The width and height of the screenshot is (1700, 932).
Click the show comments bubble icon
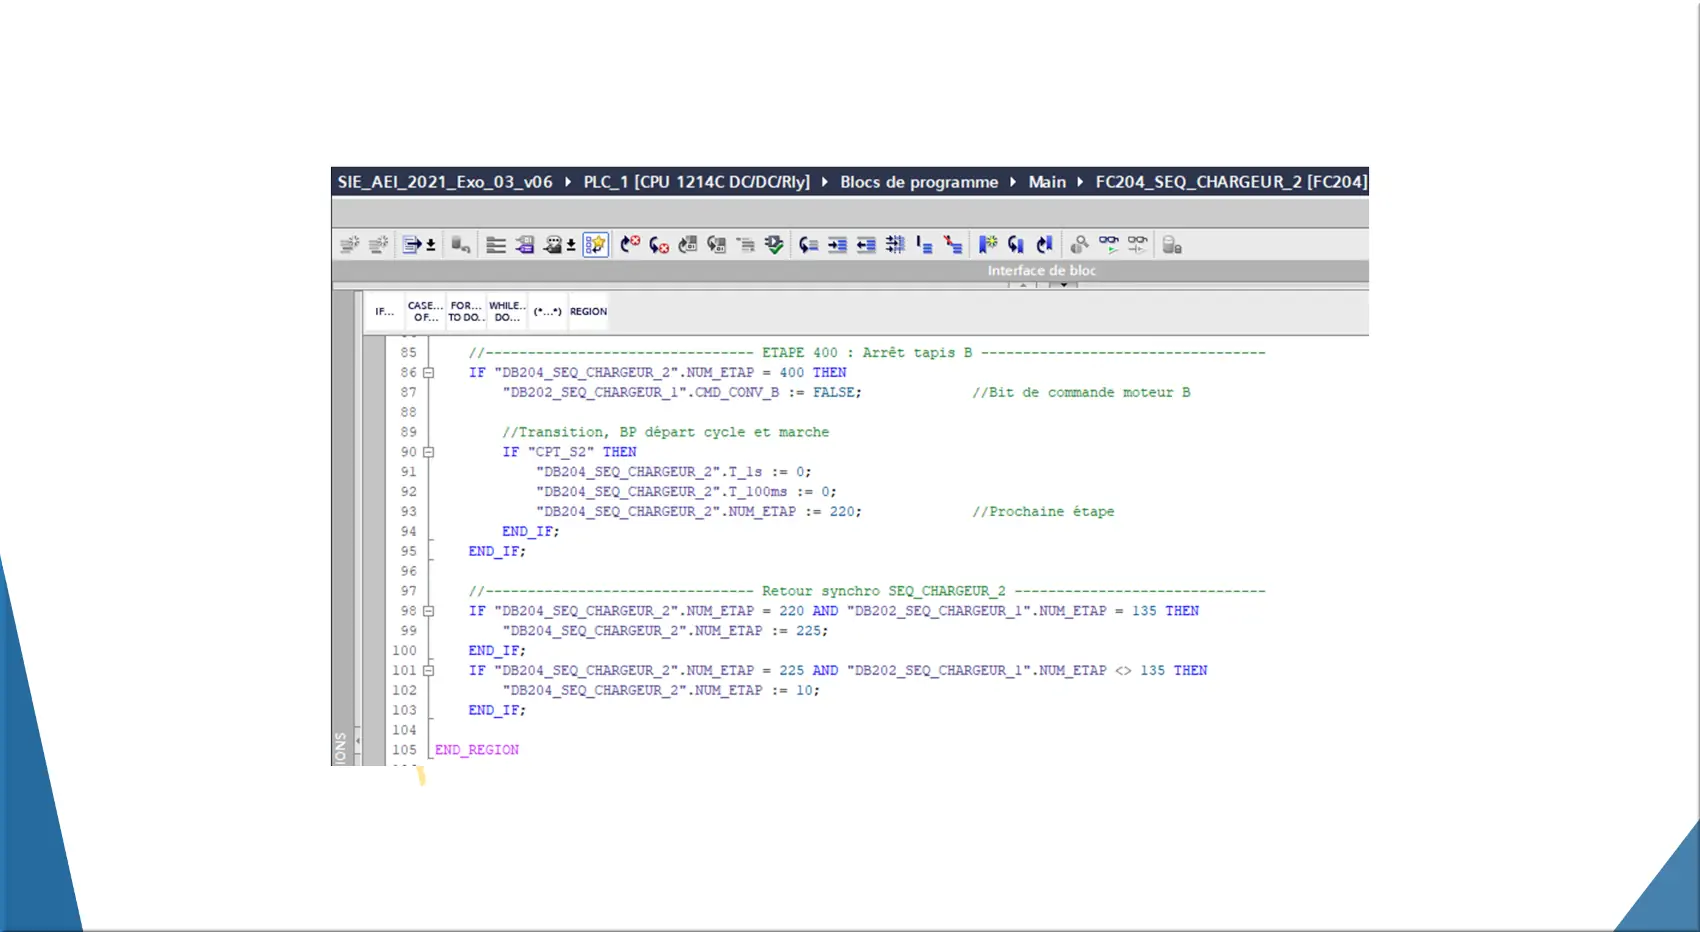(x=553, y=244)
